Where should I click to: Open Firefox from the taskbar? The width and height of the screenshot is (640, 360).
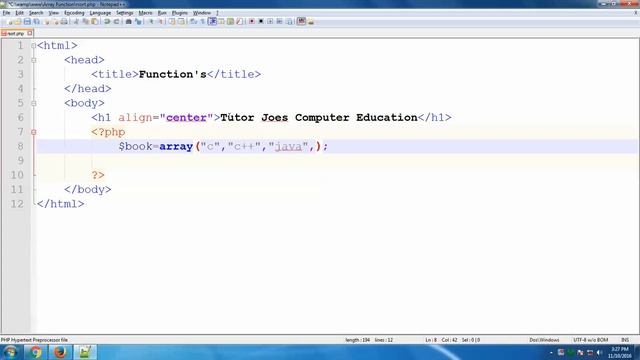point(60,352)
